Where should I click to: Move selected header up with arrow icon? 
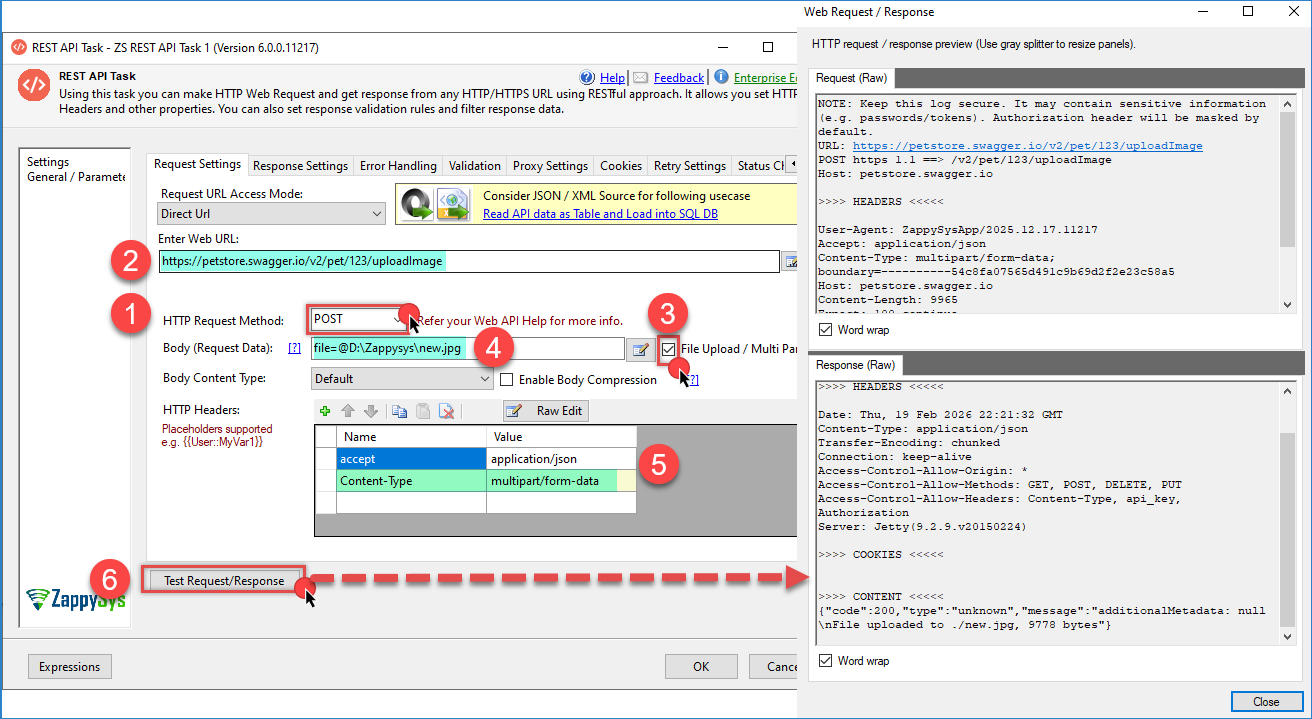pyautogui.click(x=348, y=411)
